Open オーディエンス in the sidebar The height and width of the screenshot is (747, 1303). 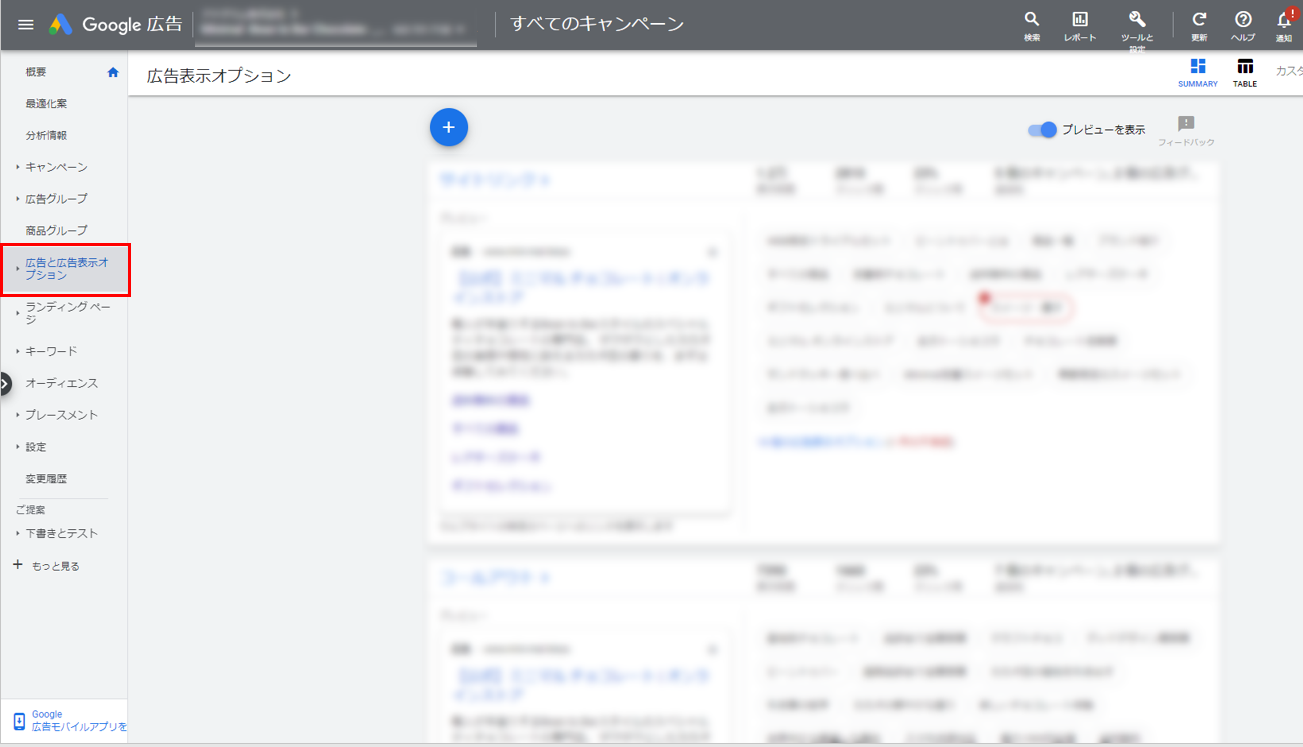pos(62,383)
